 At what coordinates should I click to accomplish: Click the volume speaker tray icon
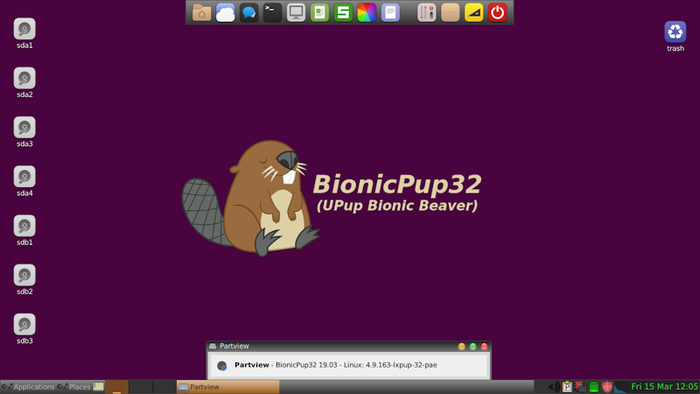coord(554,386)
